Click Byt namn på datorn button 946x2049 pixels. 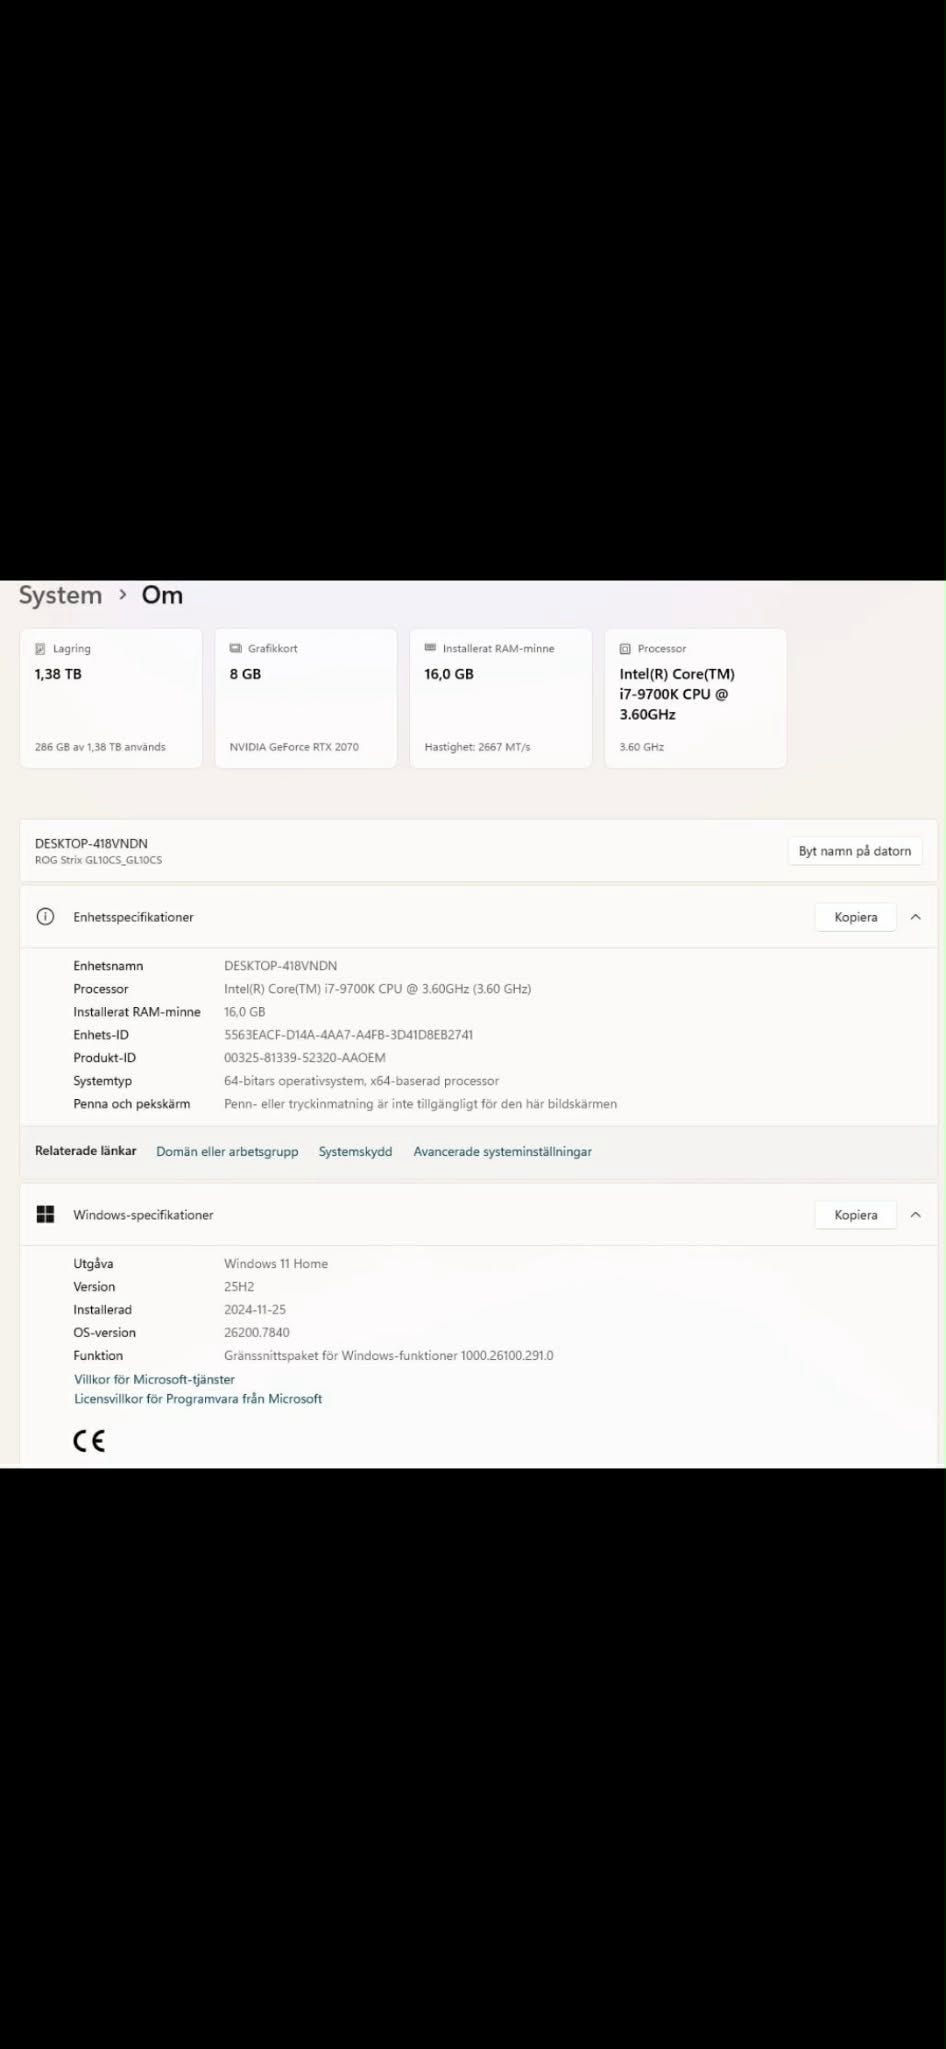coord(854,851)
